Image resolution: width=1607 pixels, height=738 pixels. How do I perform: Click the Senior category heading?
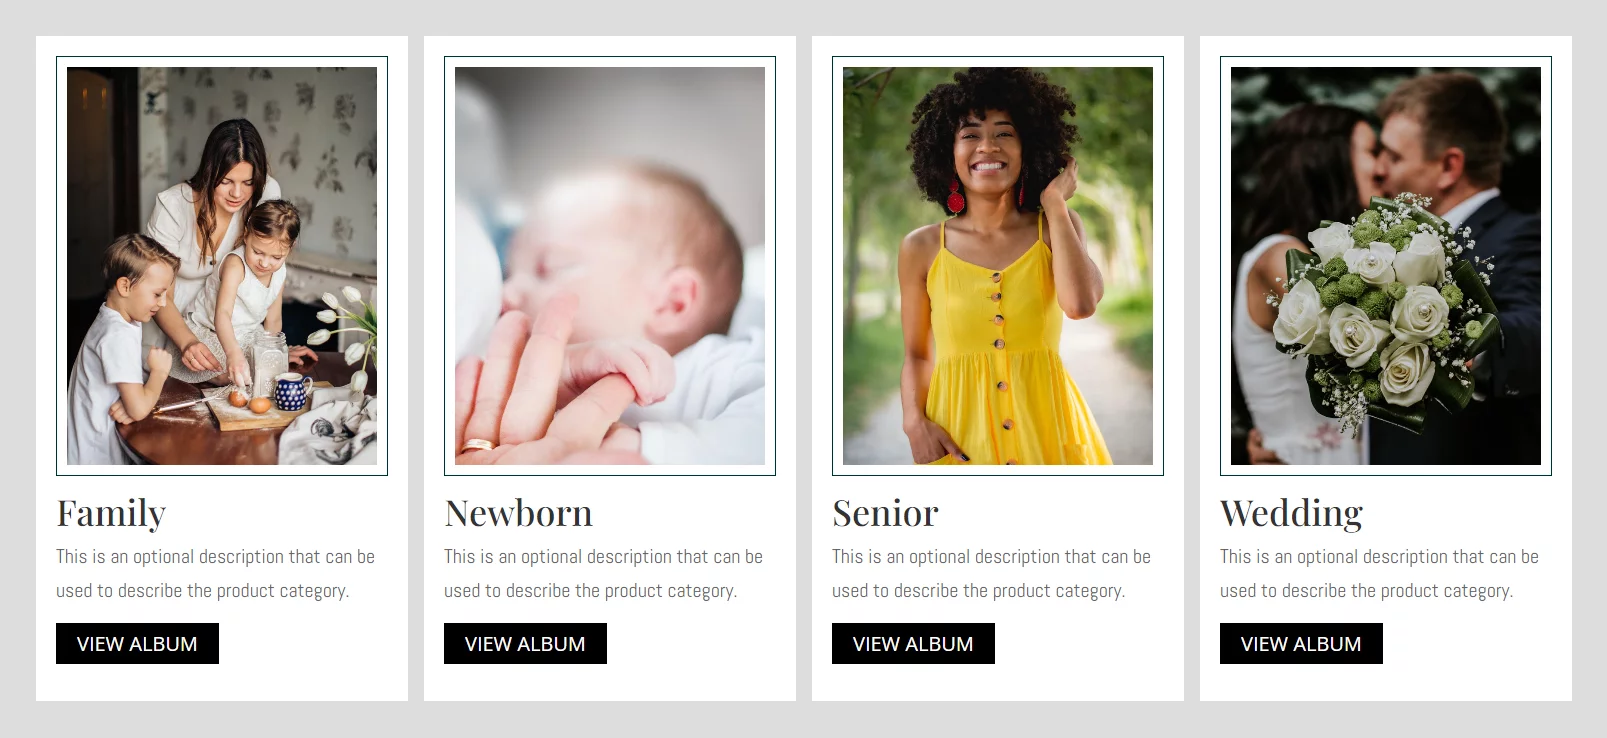[x=885, y=513]
